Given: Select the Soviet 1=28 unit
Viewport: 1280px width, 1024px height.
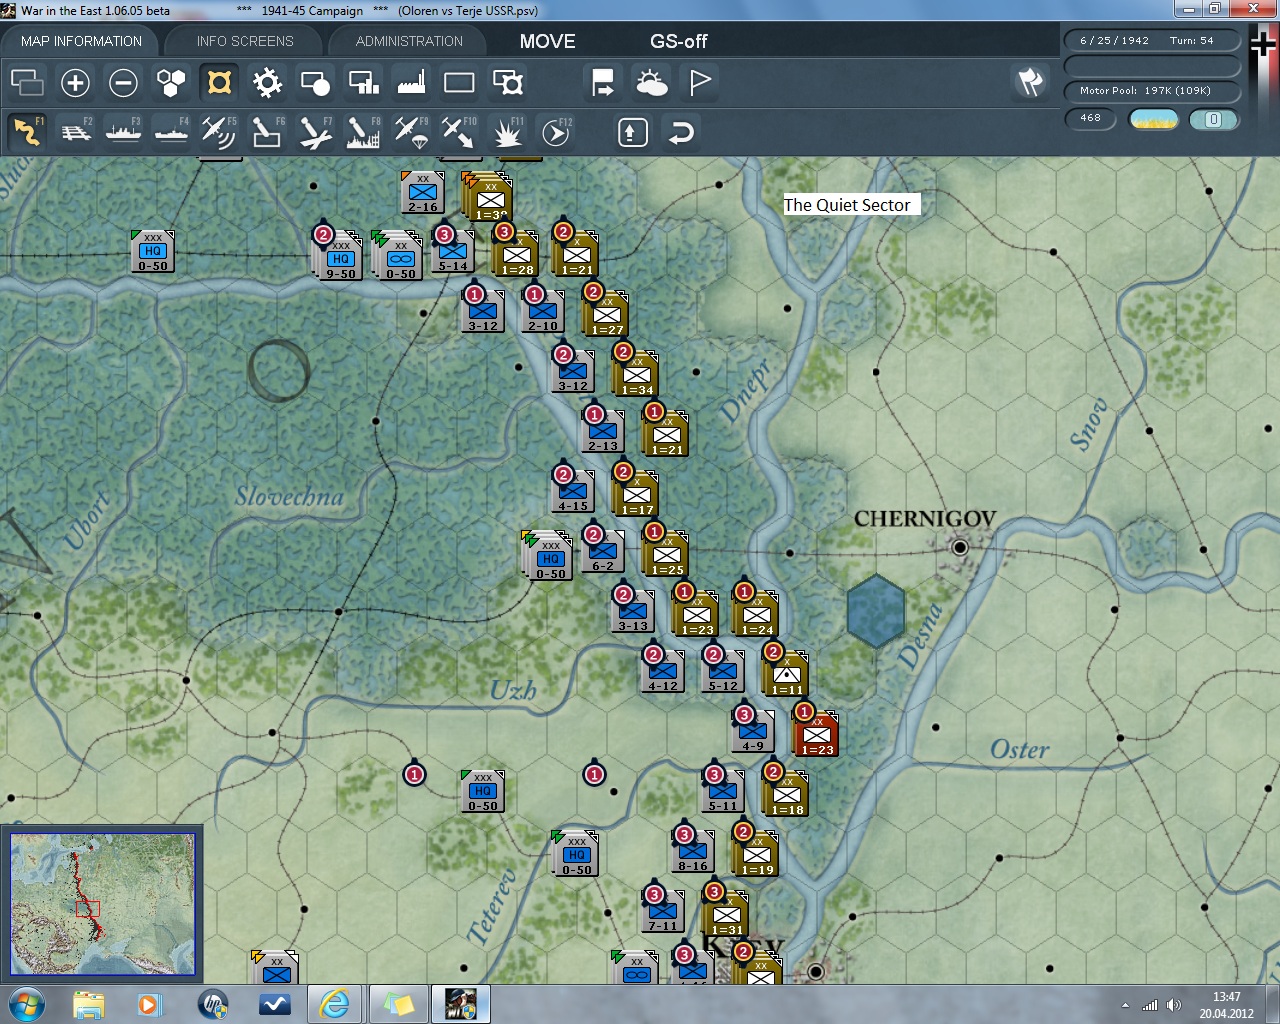Looking at the screenshot, I should (517, 254).
